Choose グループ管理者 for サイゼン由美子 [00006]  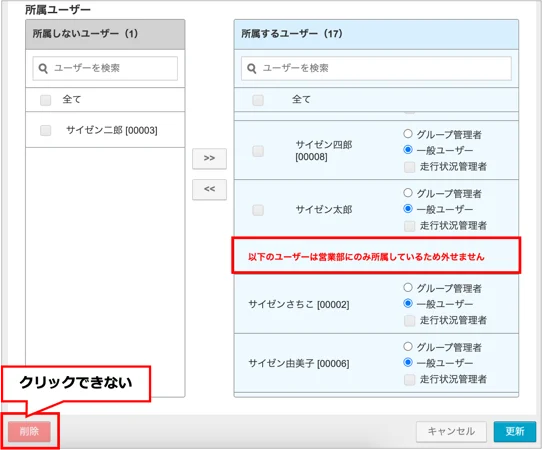(408, 346)
